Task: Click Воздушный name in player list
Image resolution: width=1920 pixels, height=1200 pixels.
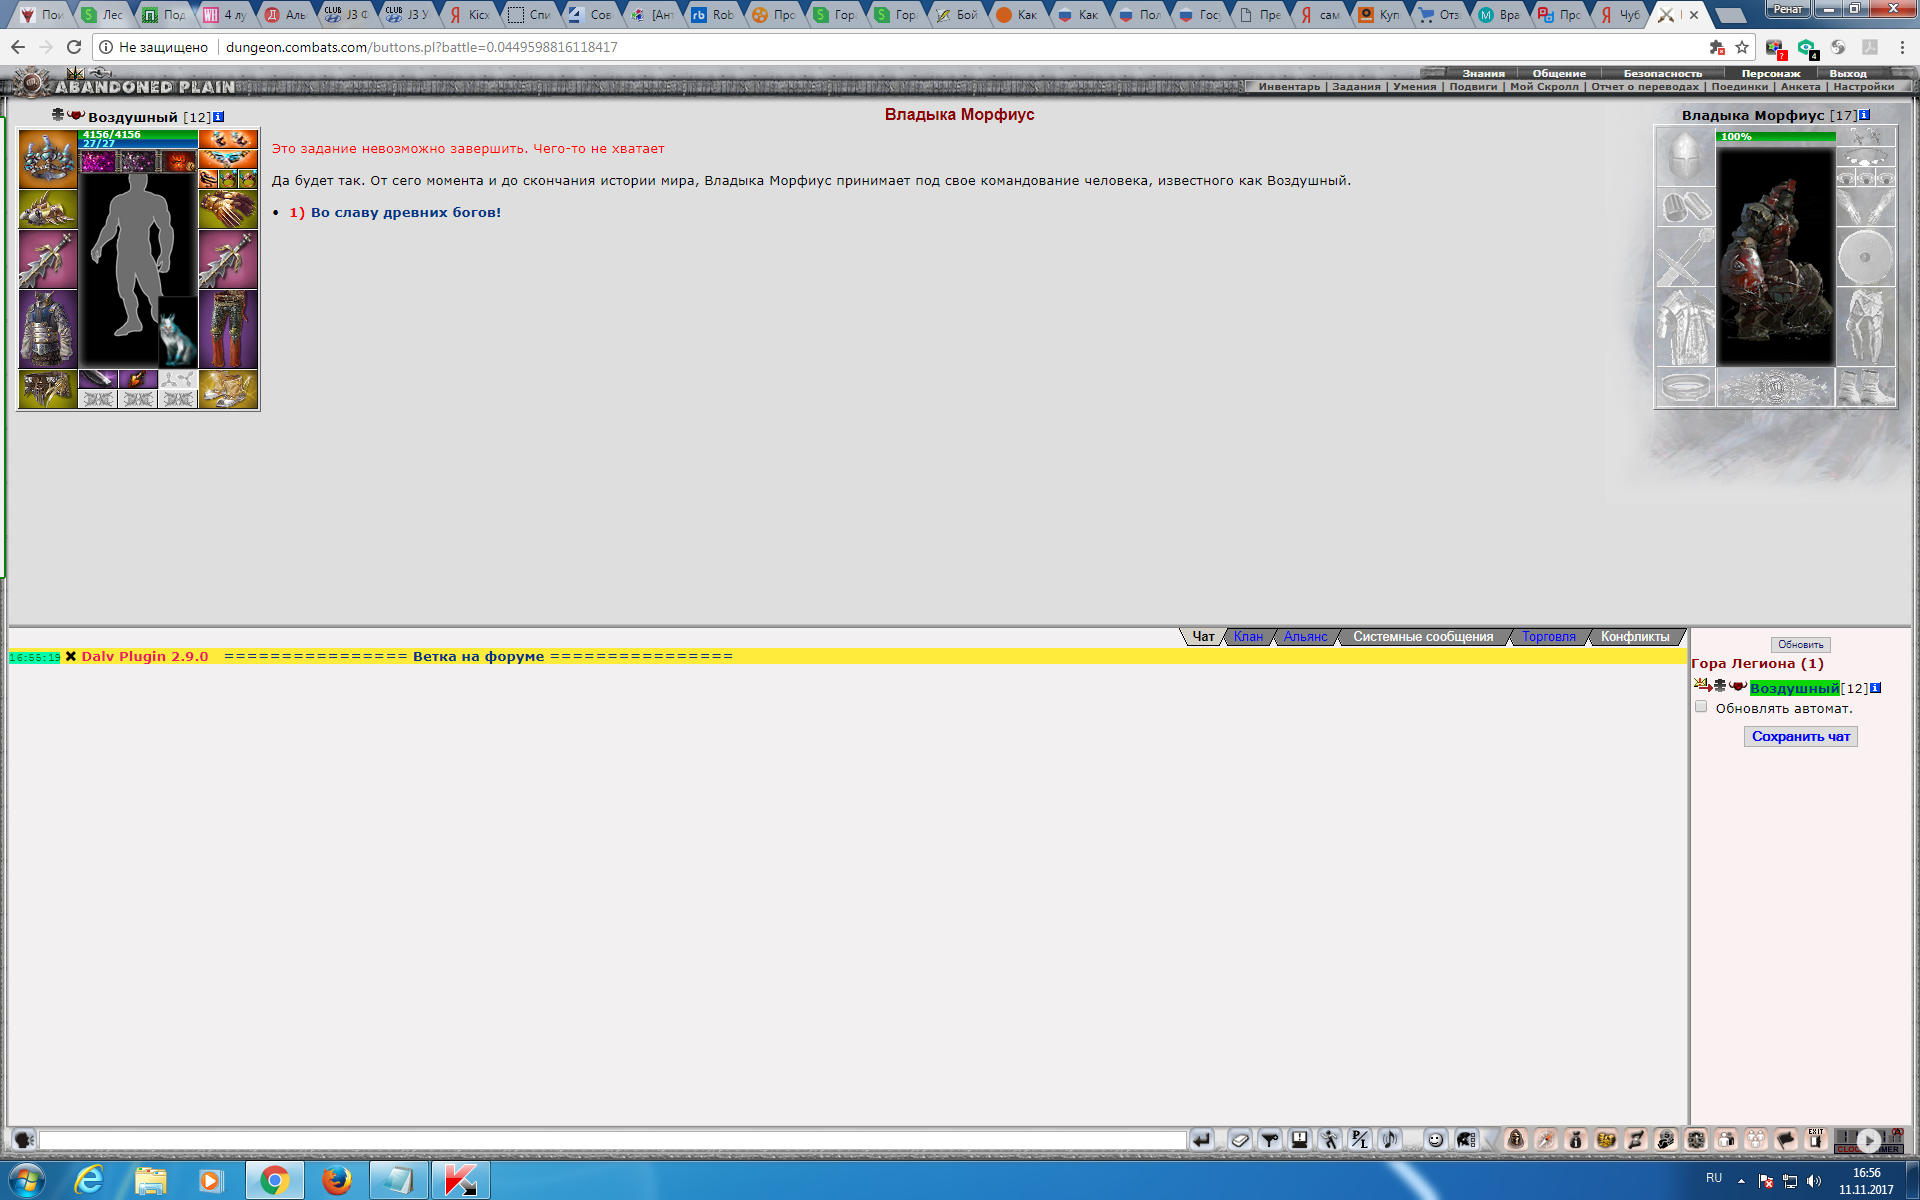Action: pyautogui.click(x=1794, y=688)
